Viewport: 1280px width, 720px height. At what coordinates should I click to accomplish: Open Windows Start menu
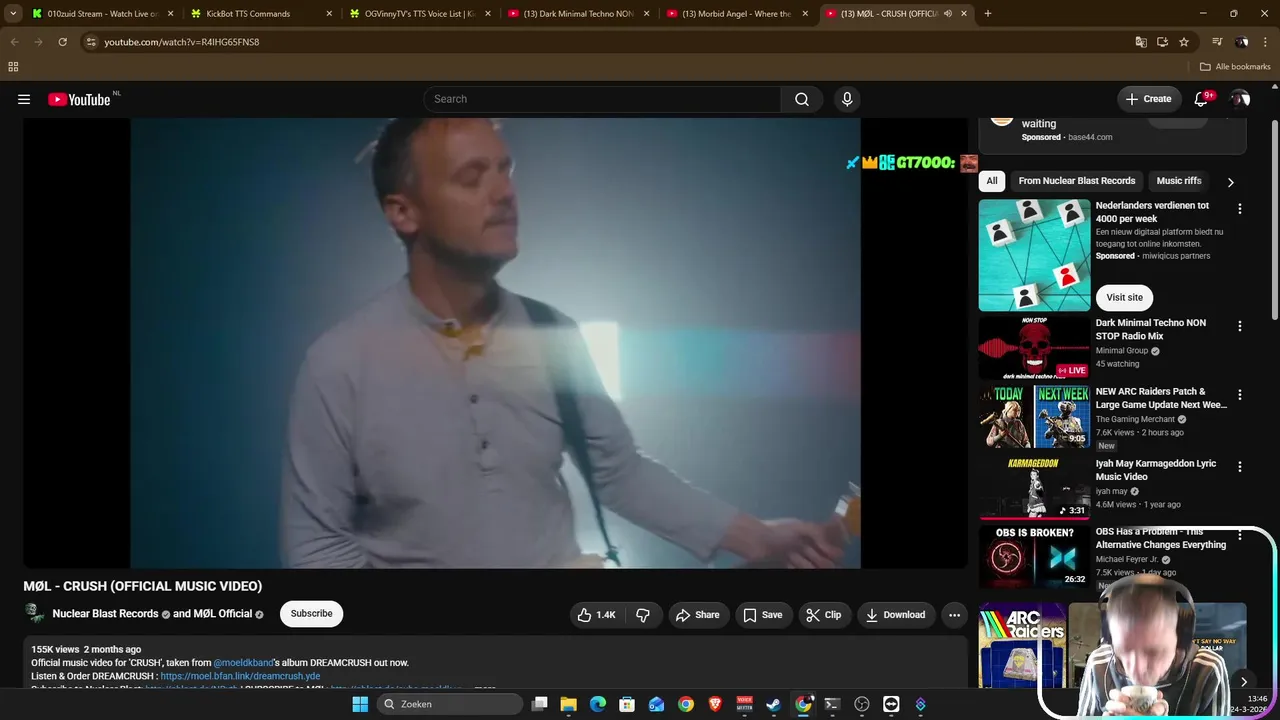coord(360,704)
